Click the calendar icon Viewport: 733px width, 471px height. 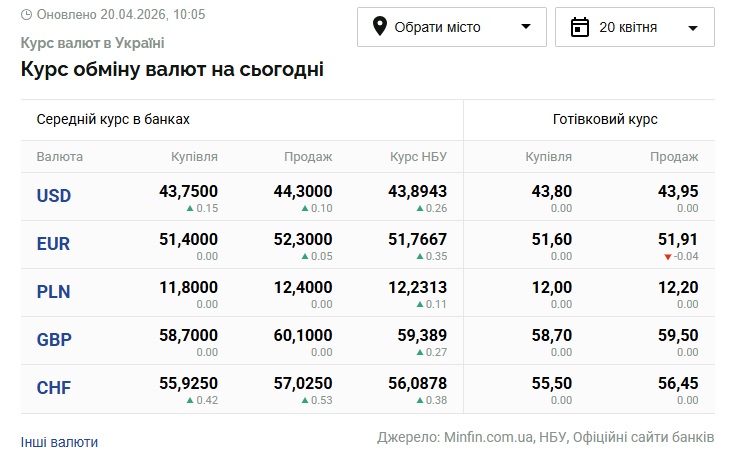[580, 27]
